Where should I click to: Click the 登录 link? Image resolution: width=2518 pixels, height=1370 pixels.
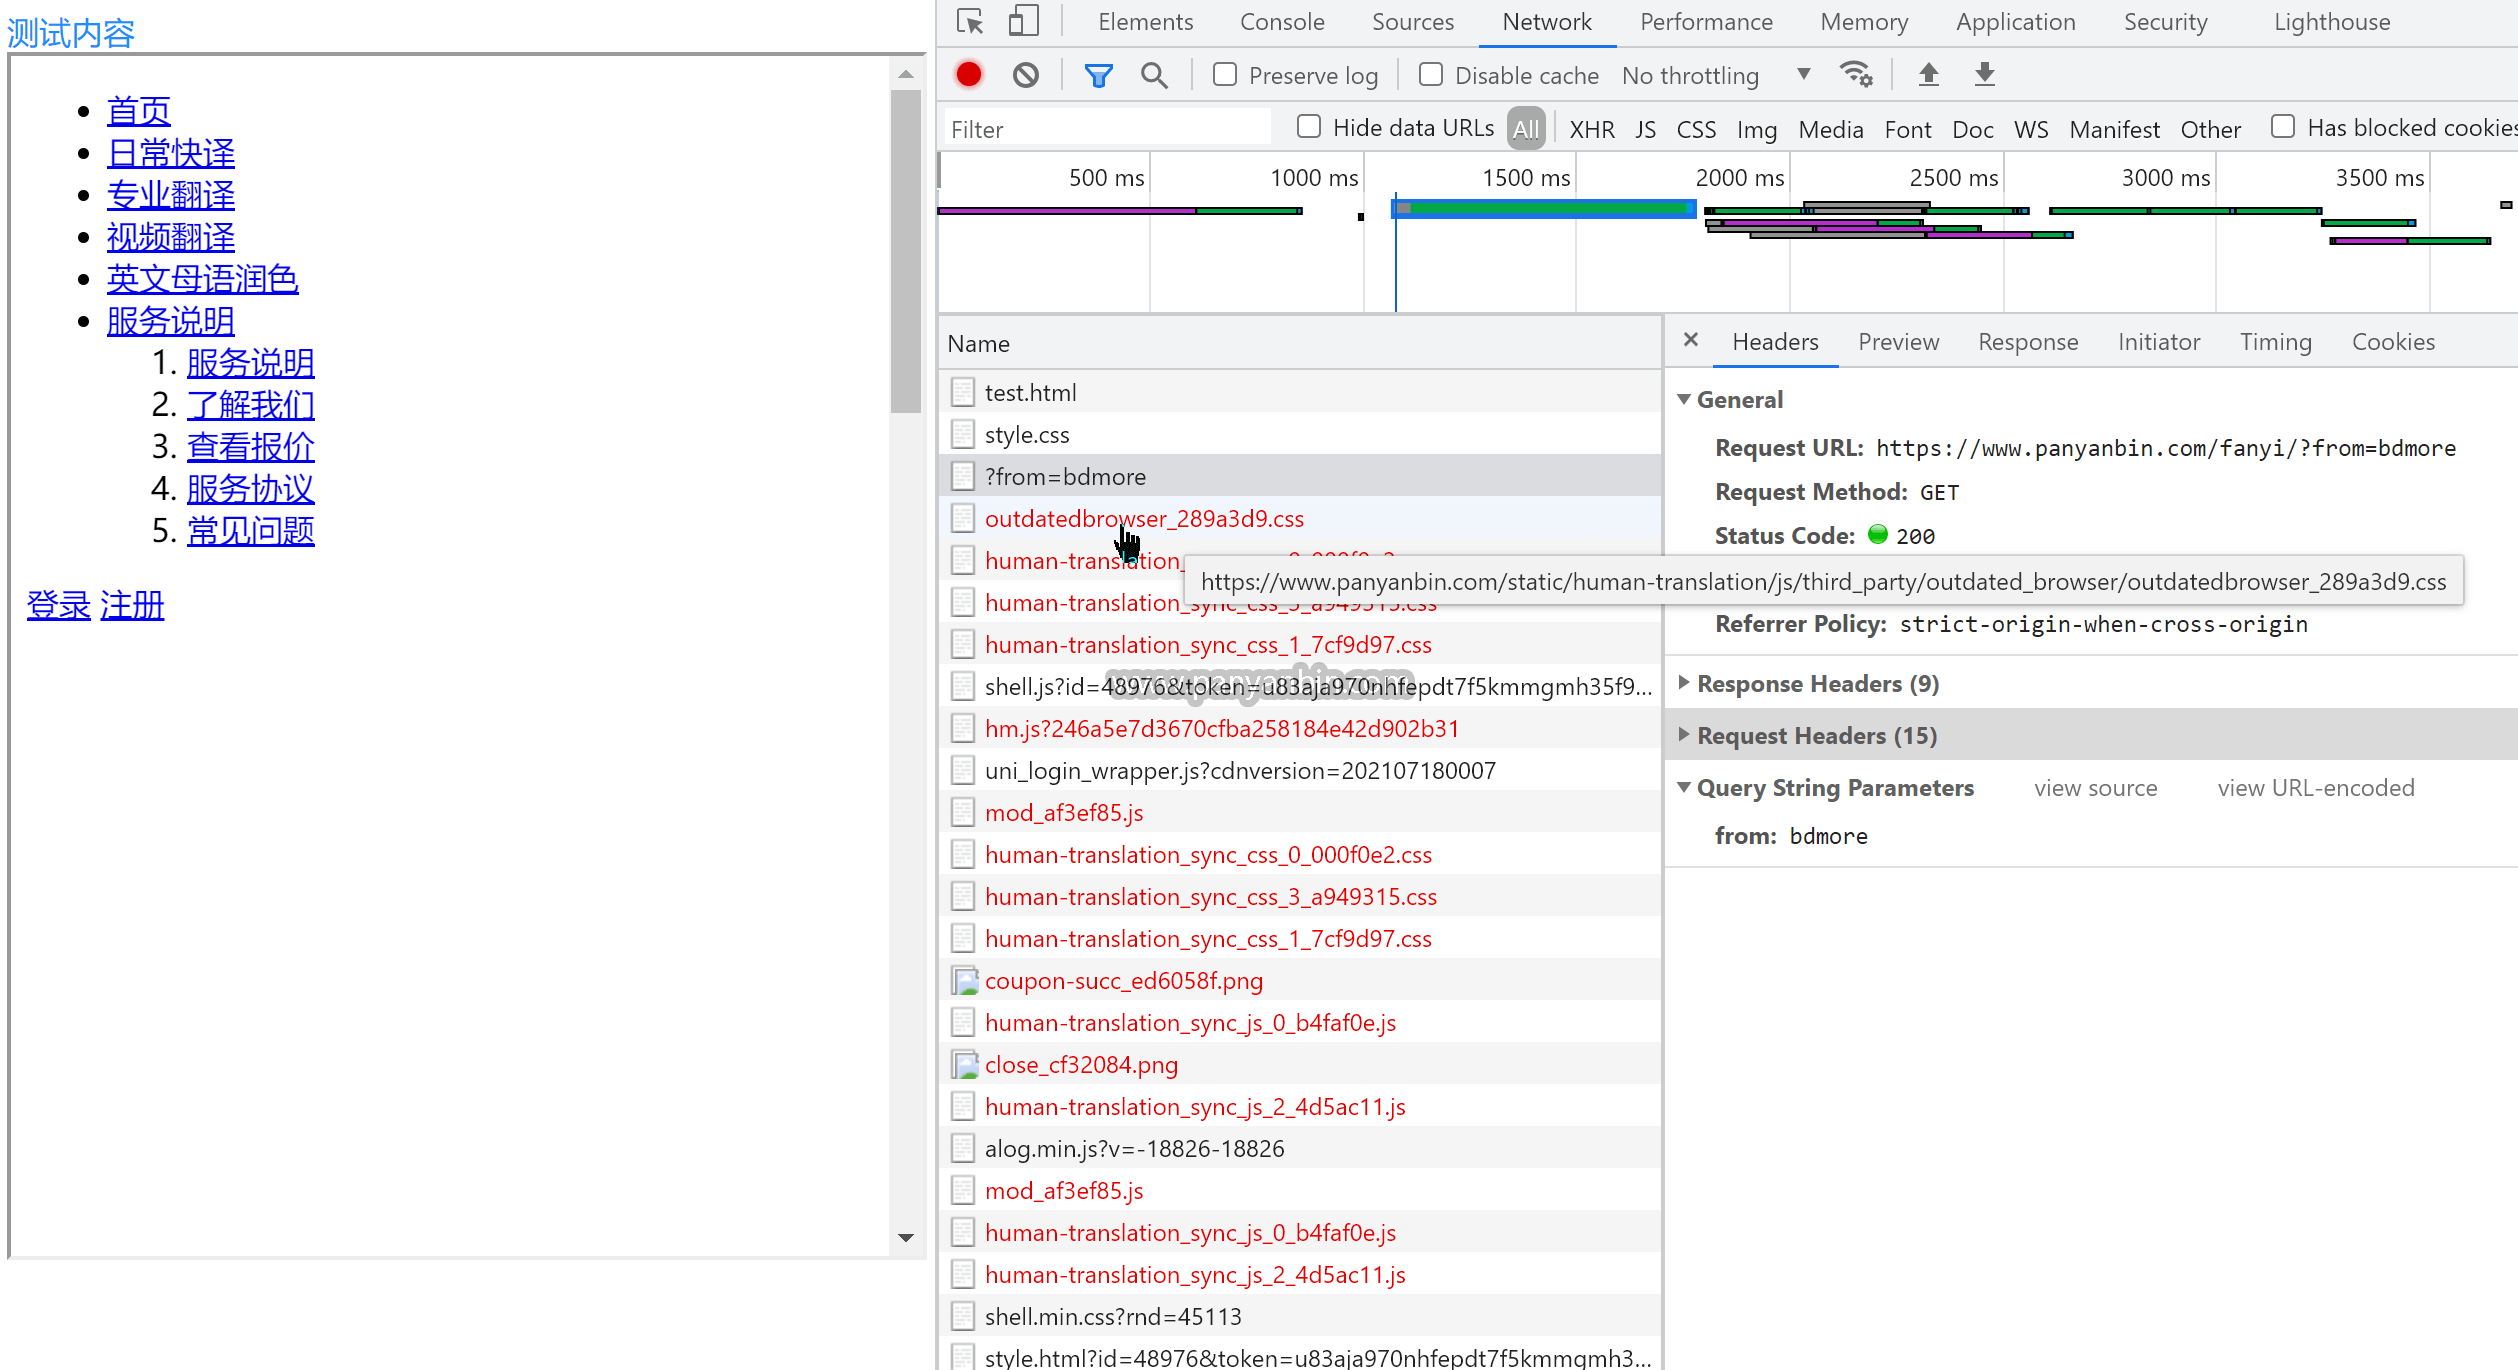[59, 605]
